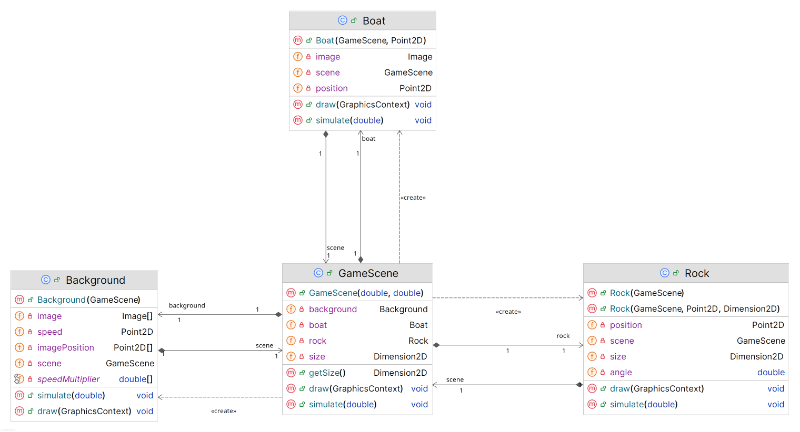Click the field icon beside Background's imagePosition
800x432 pixels.
pos(17,347)
